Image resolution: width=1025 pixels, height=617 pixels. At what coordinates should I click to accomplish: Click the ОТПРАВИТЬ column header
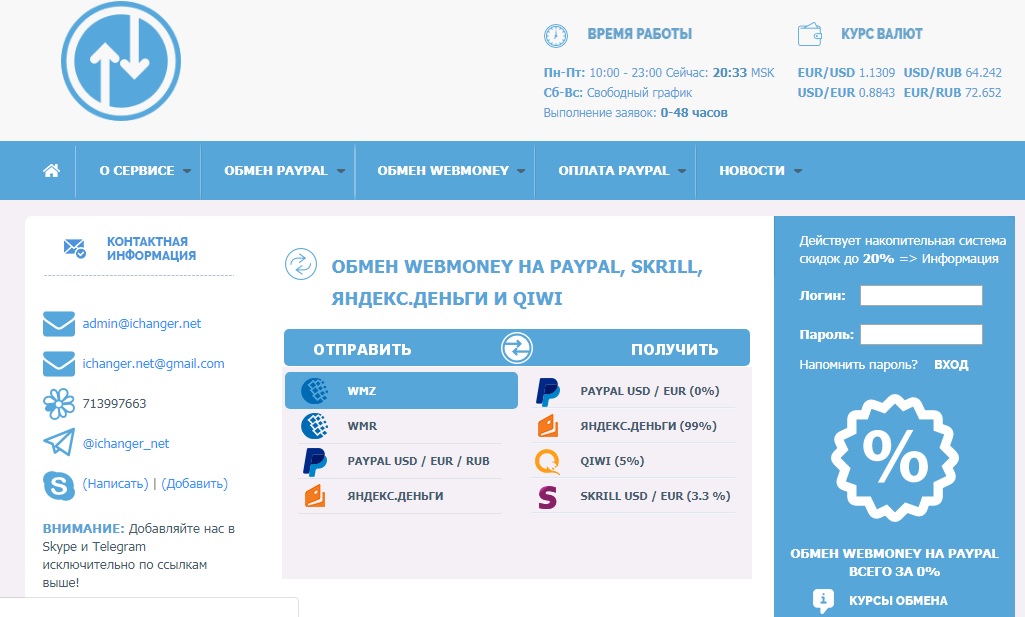tap(362, 350)
